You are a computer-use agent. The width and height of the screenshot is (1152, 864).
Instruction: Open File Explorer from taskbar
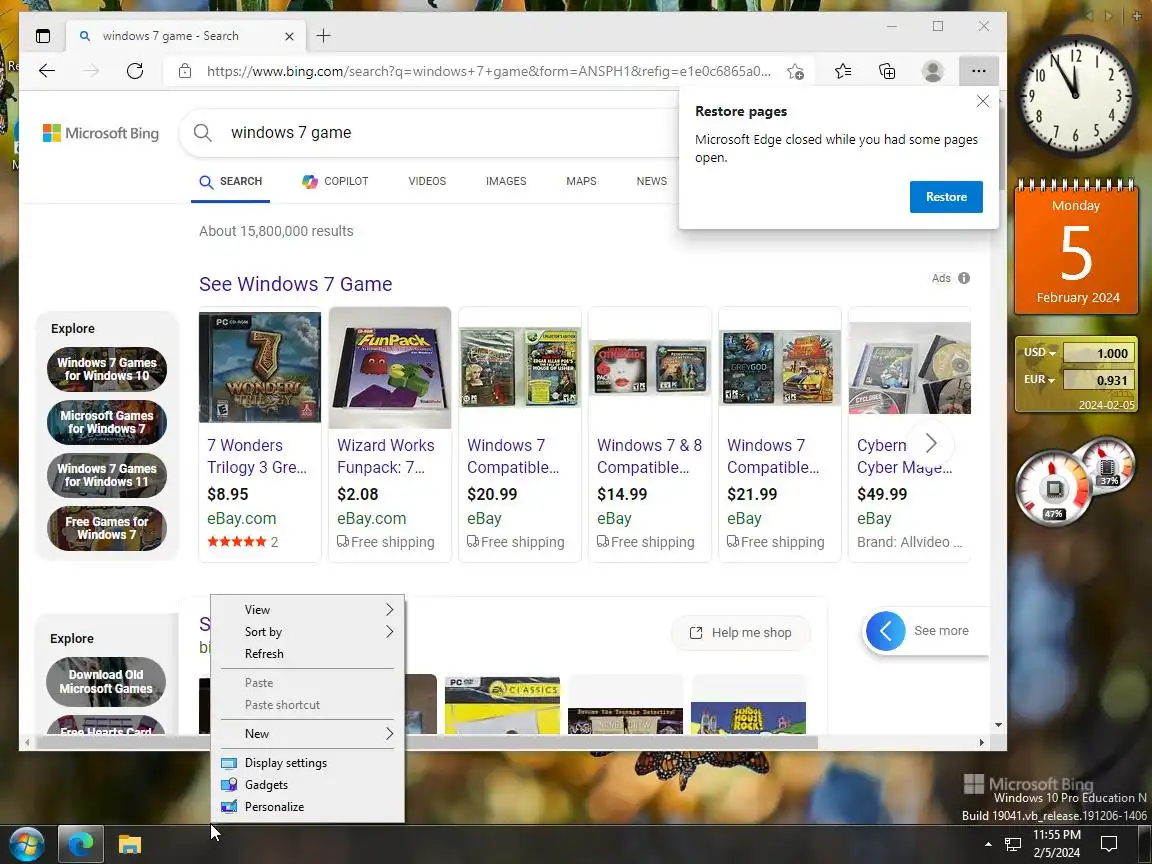pyautogui.click(x=130, y=845)
